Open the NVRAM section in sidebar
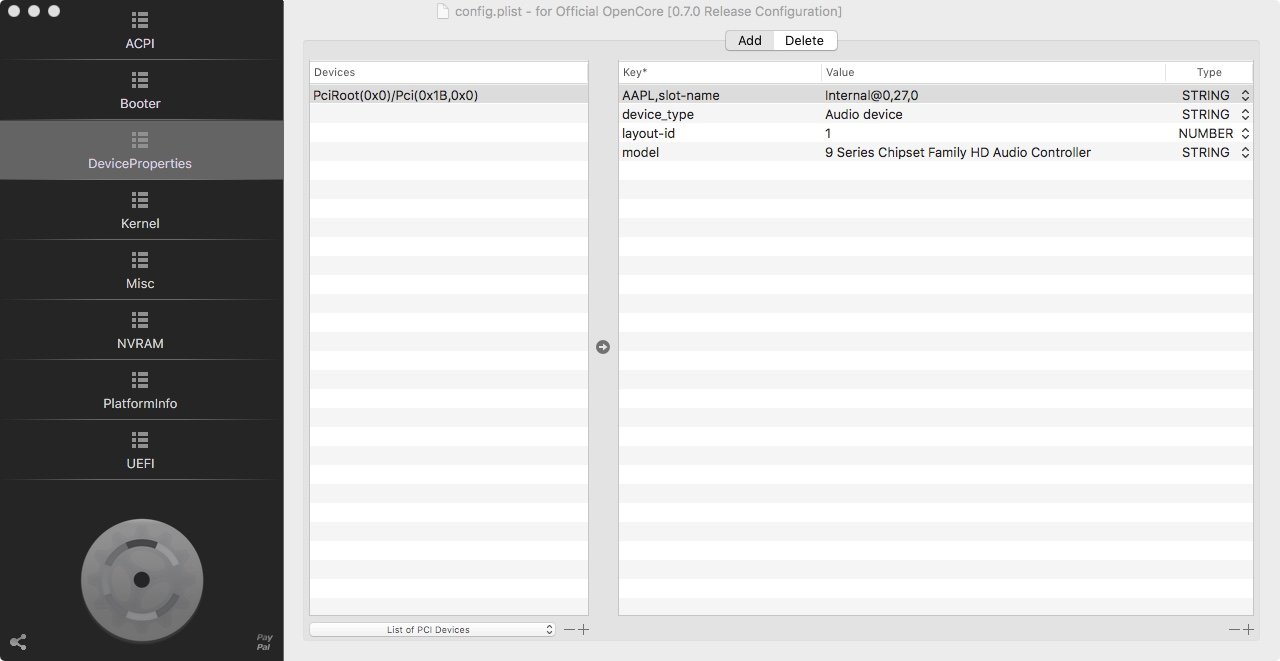This screenshot has height=661, width=1280. coord(140,331)
